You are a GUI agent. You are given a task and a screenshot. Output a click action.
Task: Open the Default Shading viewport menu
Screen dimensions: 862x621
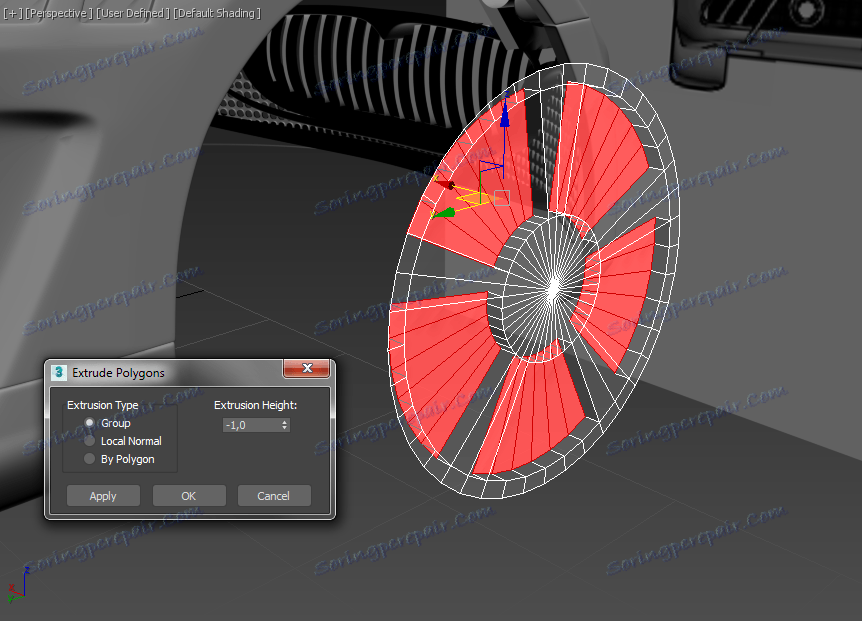[x=217, y=13]
